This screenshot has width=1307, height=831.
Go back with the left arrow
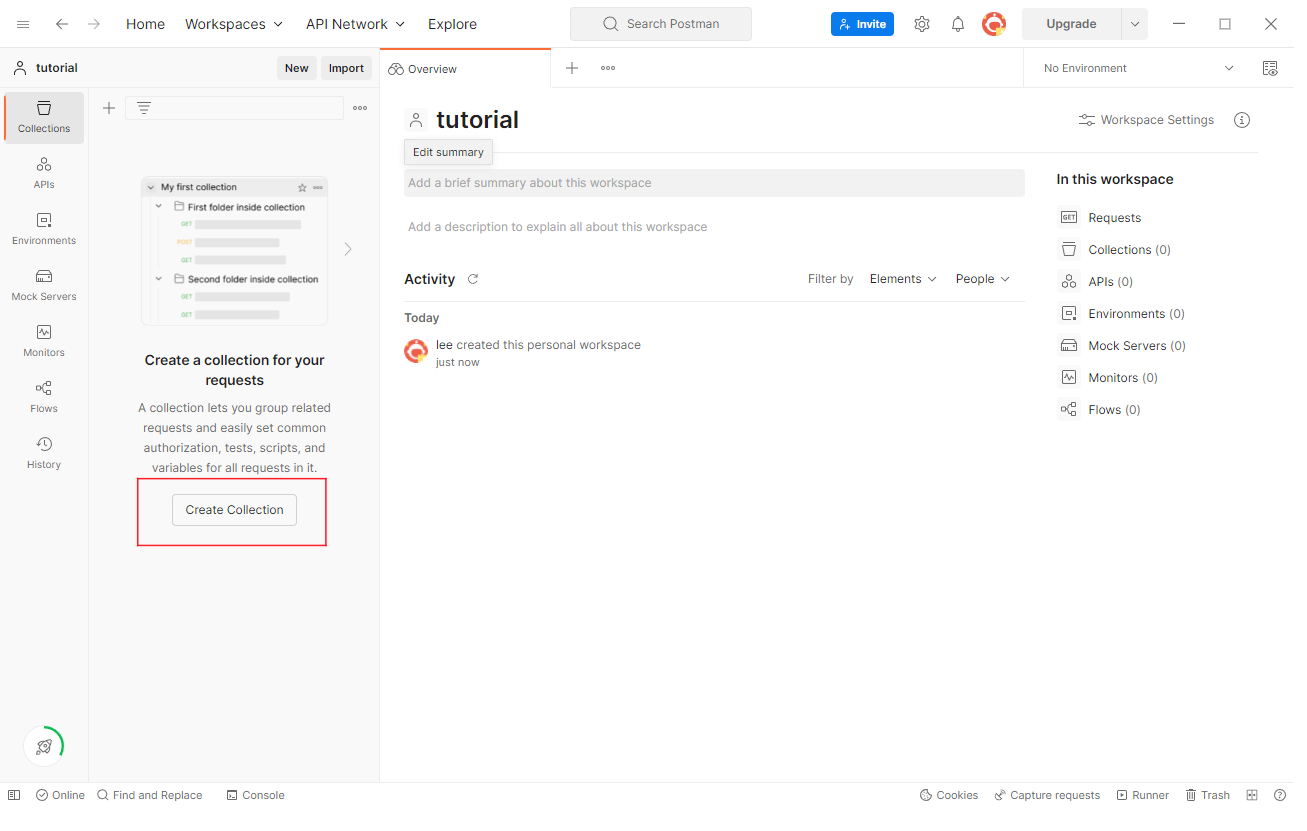62,24
